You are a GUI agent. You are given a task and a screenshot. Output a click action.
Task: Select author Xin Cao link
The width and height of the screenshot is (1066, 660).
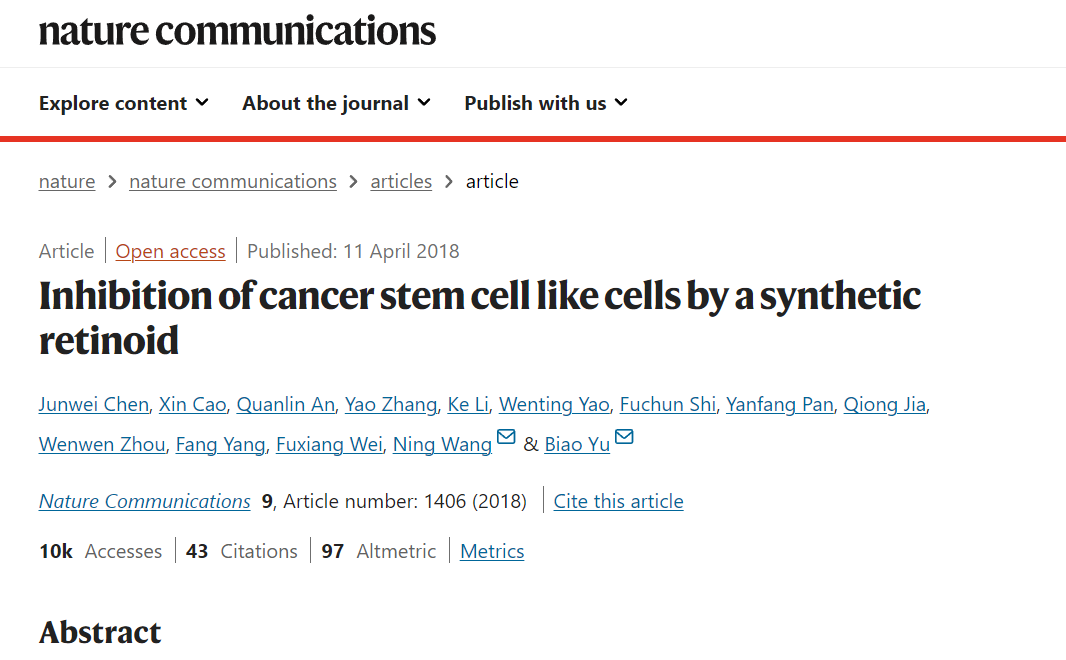pyautogui.click(x=192, y=404)
